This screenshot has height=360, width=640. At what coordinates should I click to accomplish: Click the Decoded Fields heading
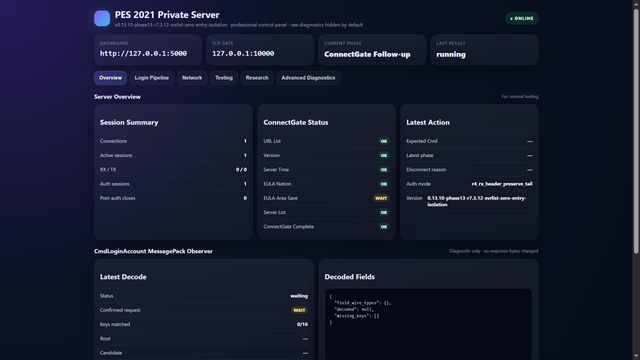coord(349,277)
